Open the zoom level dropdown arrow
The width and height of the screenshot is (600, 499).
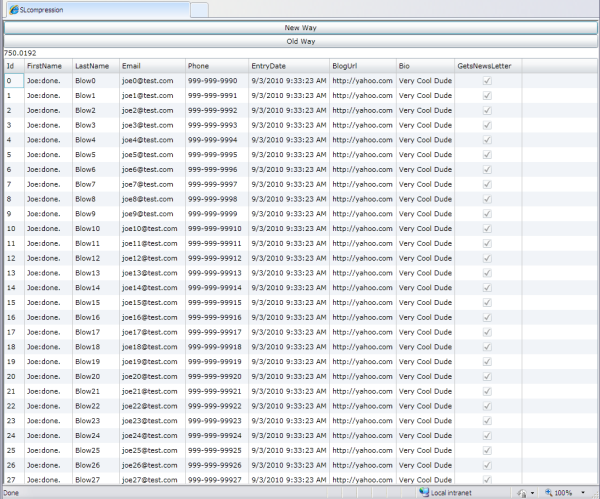tap(583, 492)
